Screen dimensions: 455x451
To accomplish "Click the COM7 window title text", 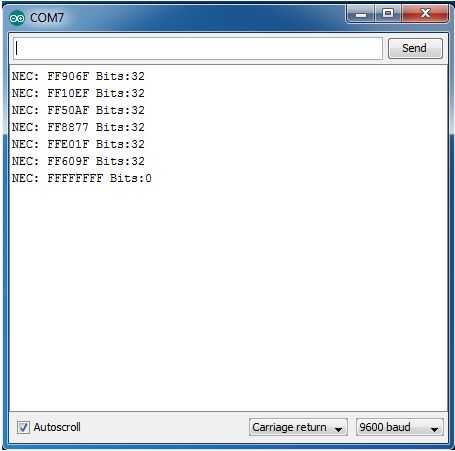I will click(47, 18).
